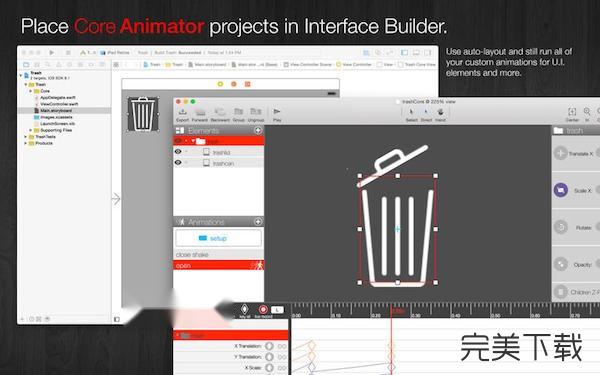Select the trashcan element row
The width and height of the screenshot is (600, 375).
218,163
